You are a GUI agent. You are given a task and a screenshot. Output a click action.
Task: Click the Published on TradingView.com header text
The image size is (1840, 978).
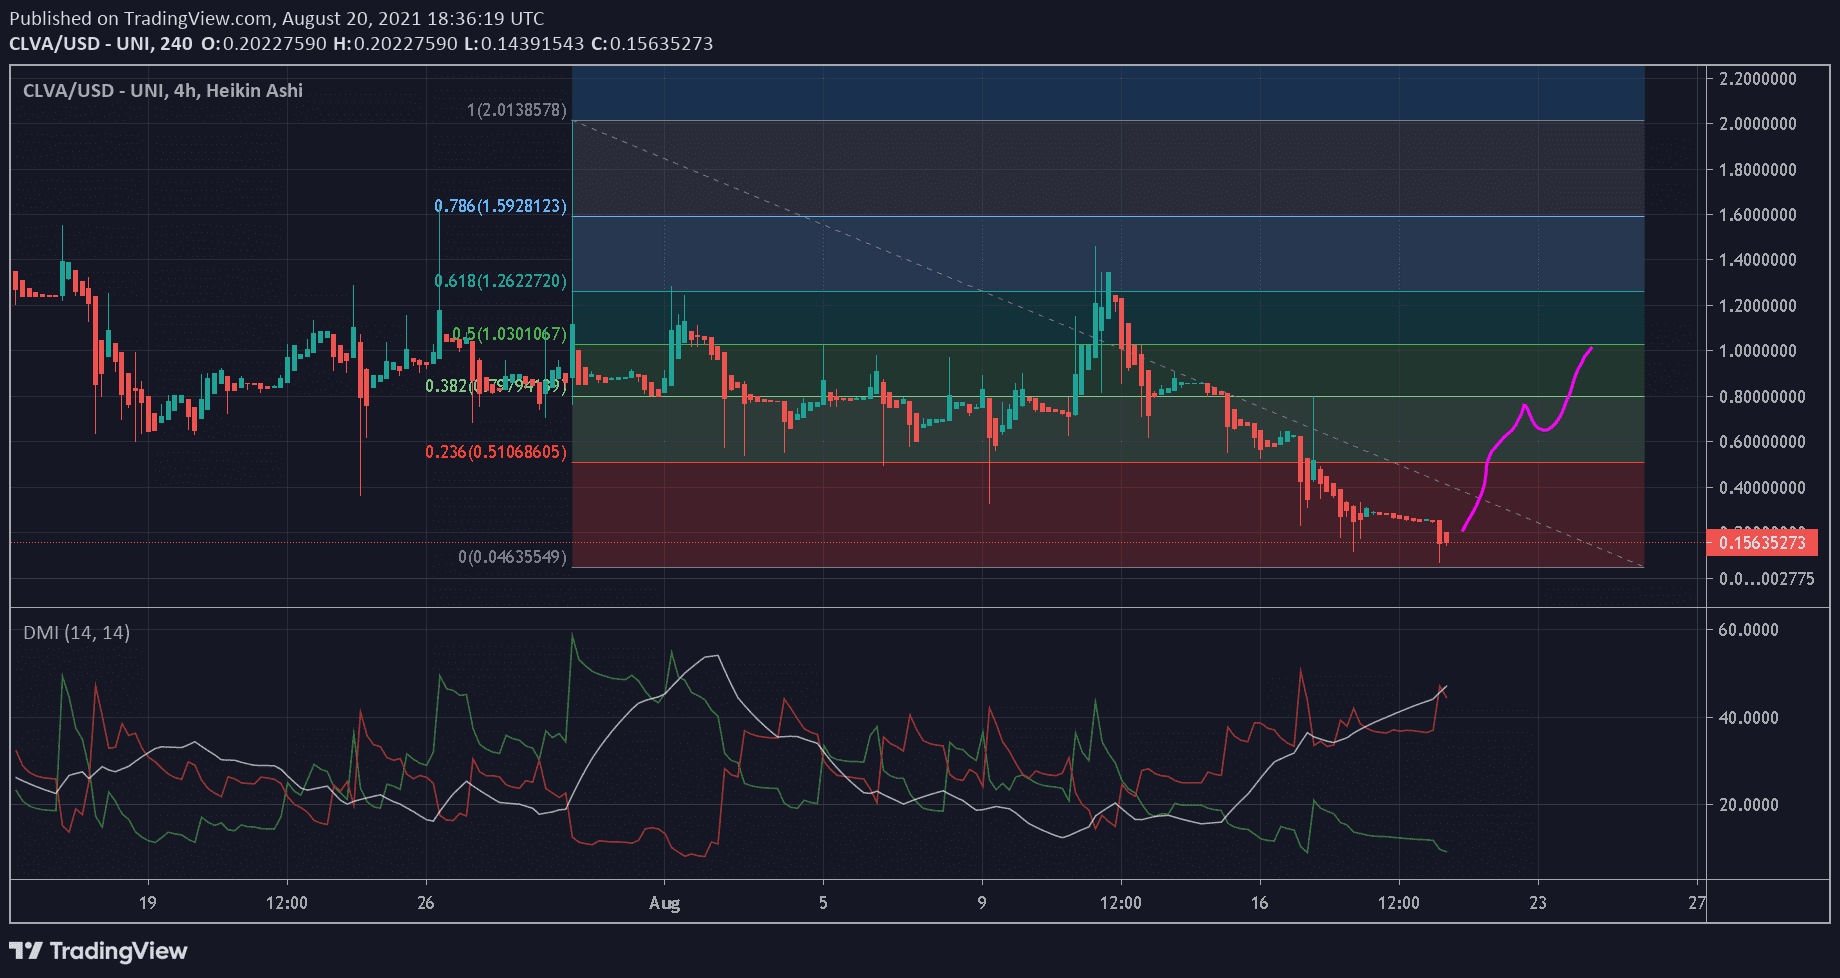277,18
